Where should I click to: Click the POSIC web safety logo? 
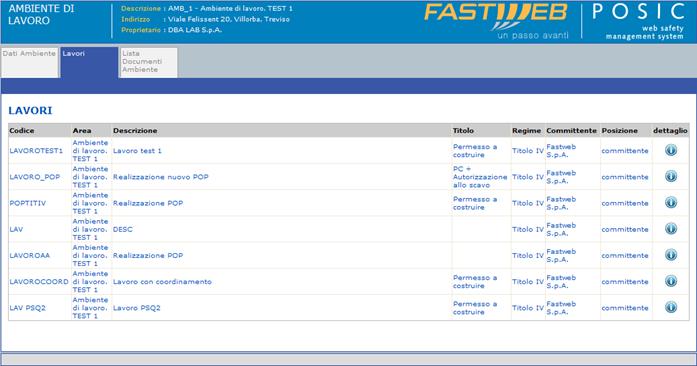[x=638, y=21]
